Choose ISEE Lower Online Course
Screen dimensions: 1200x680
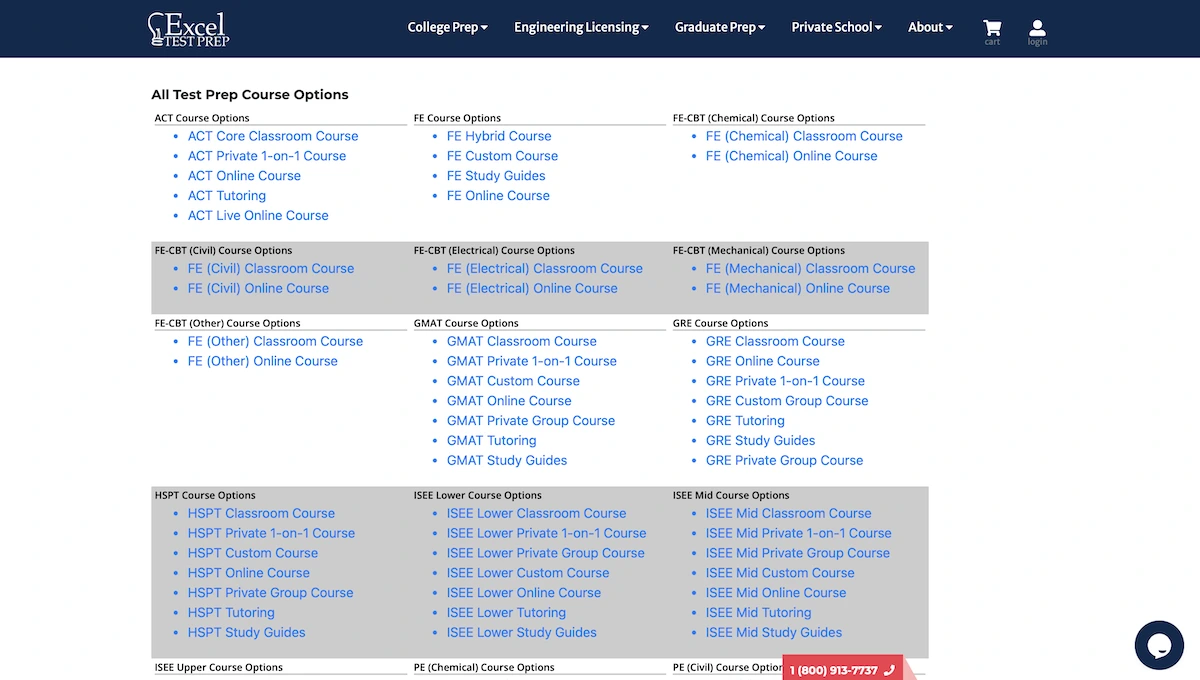pos(523,593)
